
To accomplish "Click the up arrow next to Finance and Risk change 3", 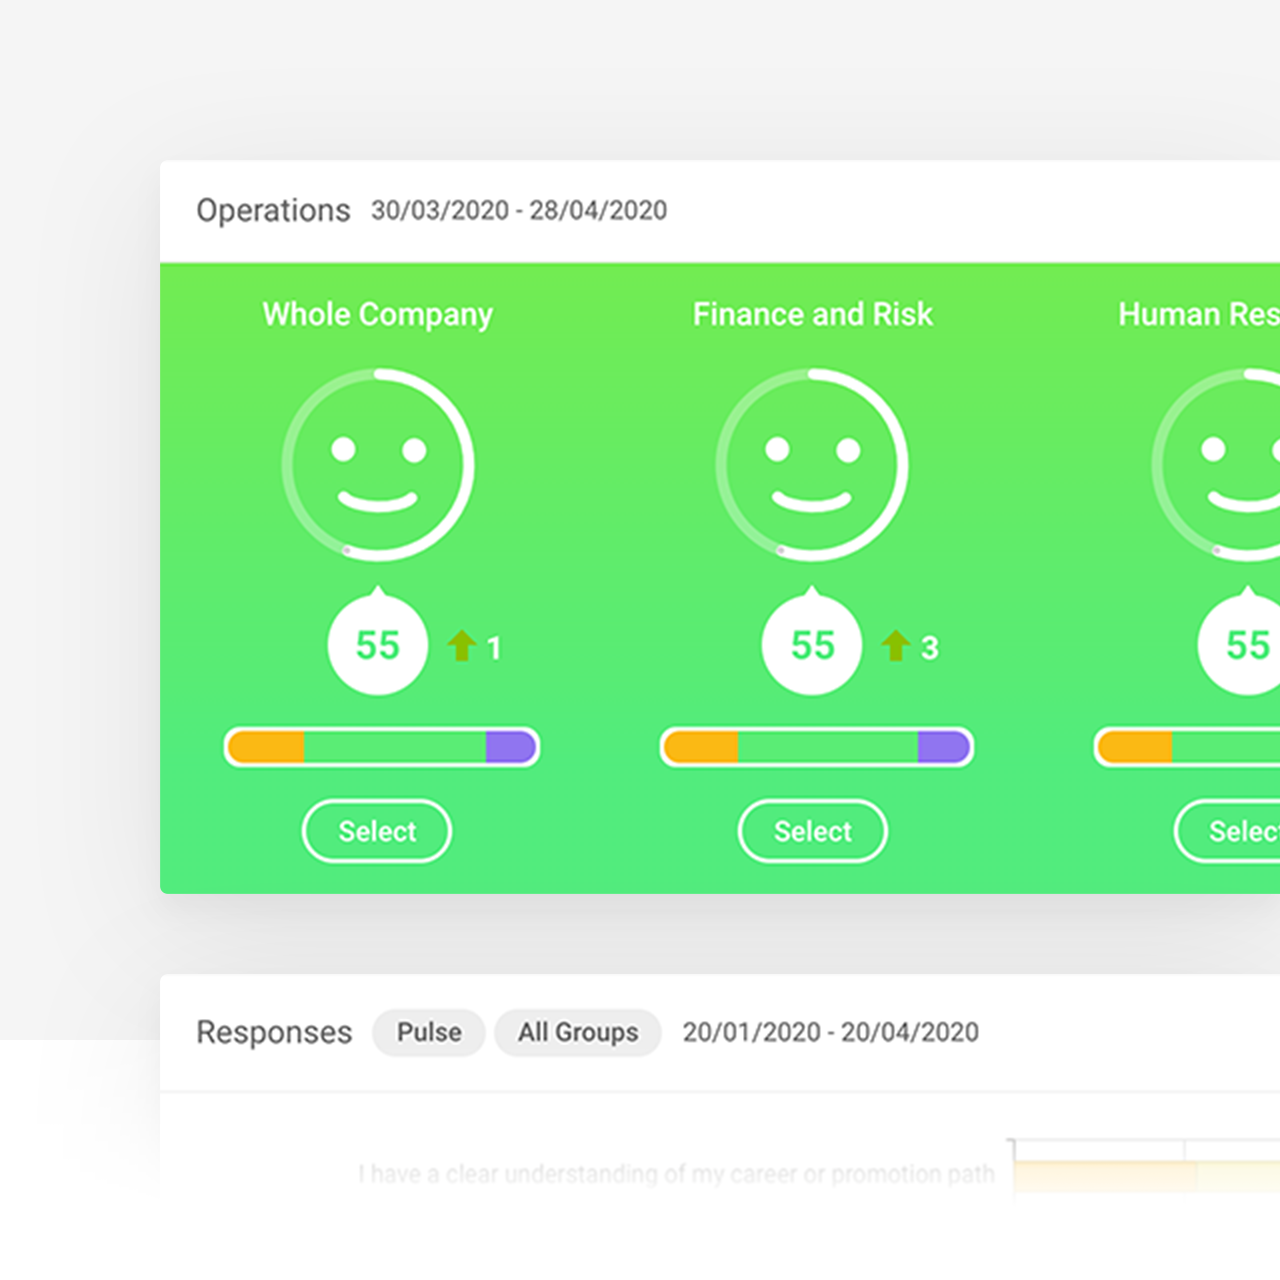I will tap(896, 646).
